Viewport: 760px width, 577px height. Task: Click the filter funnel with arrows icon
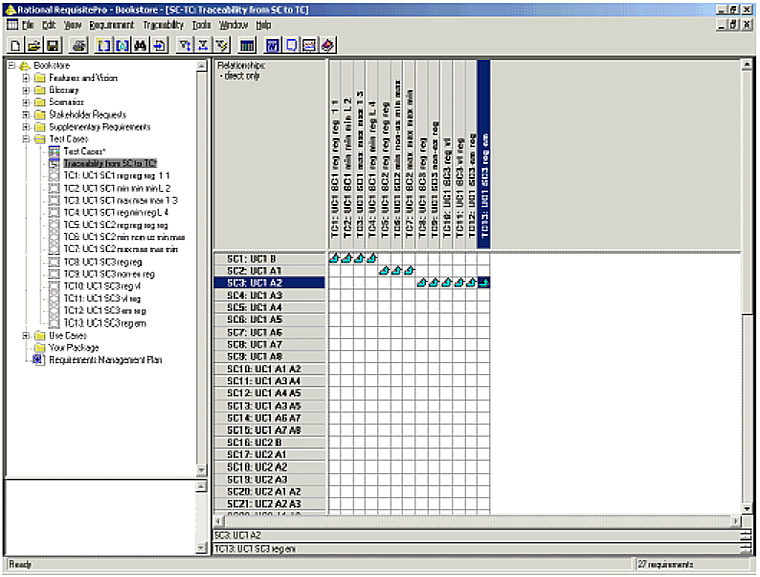(184, 46)
